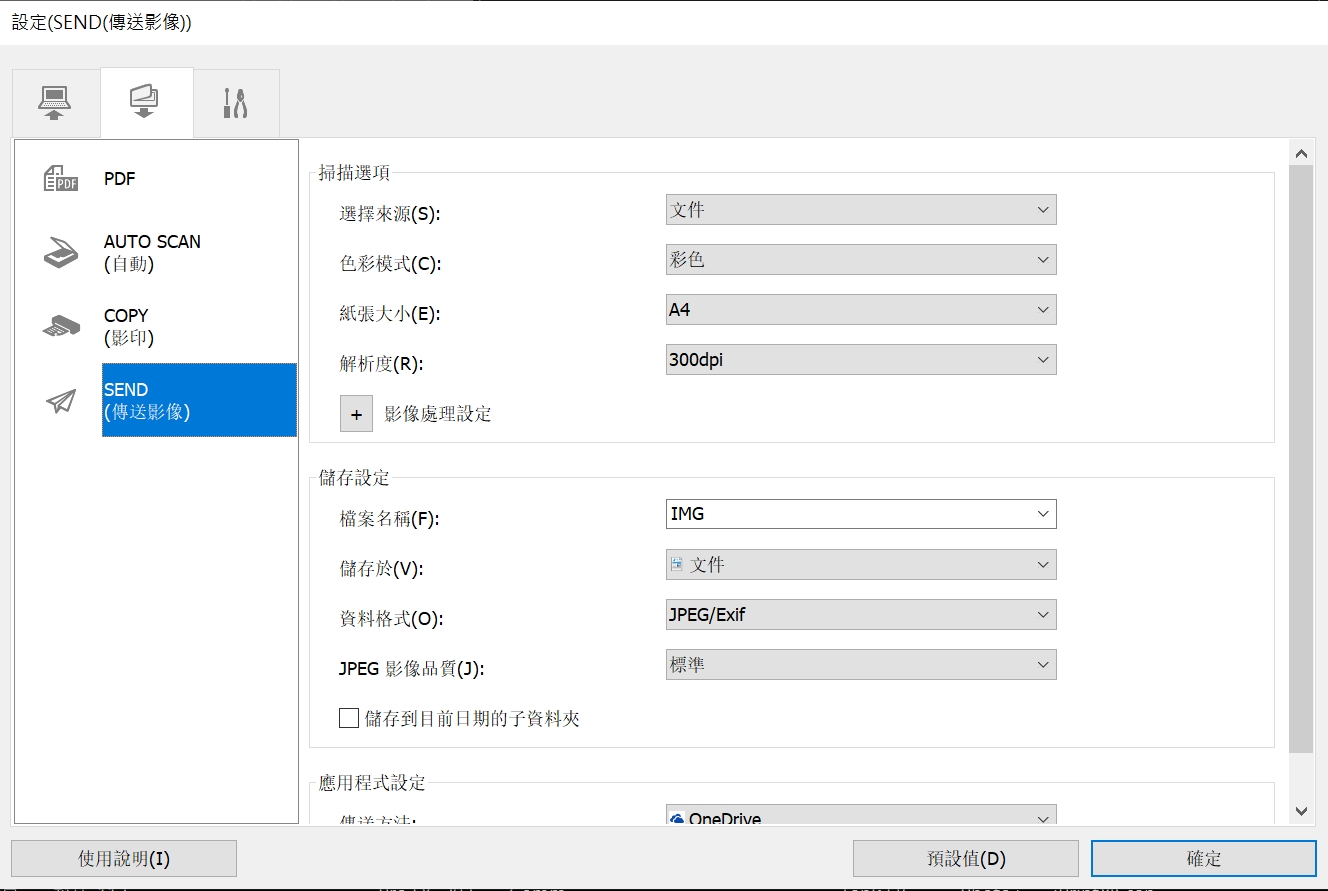The image size is (1328, 891).
Task: Open the 選擇來源 source dropdown
Action: (861, 210)
